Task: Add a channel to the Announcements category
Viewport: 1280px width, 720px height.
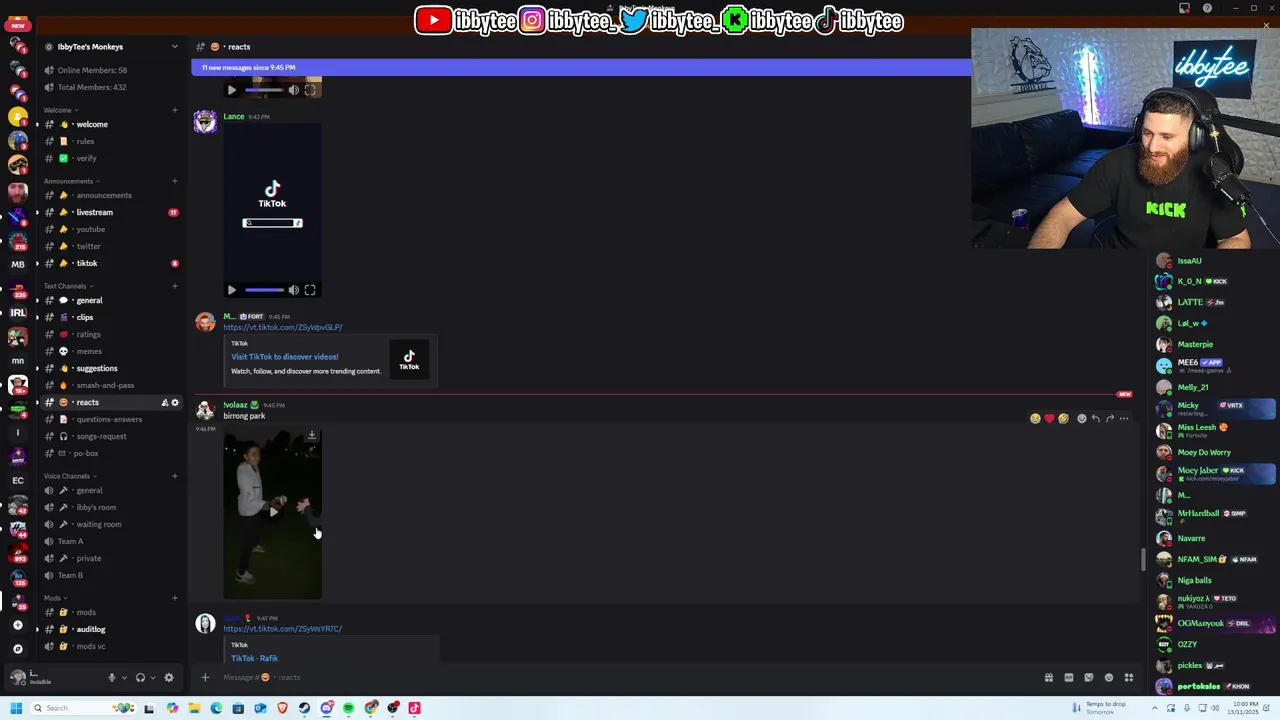Action: tap(174, 181)
